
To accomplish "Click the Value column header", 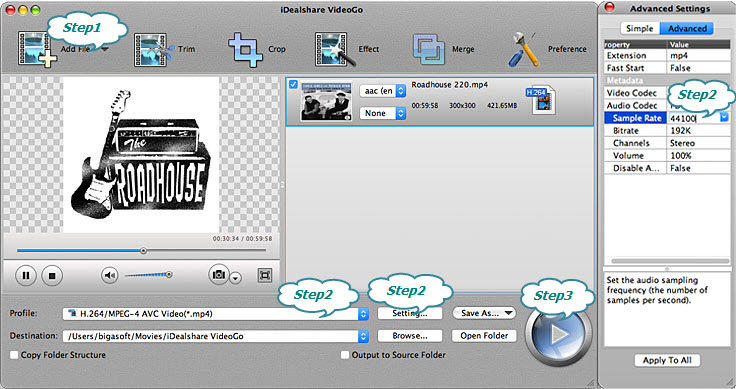I will click(698, 45).
